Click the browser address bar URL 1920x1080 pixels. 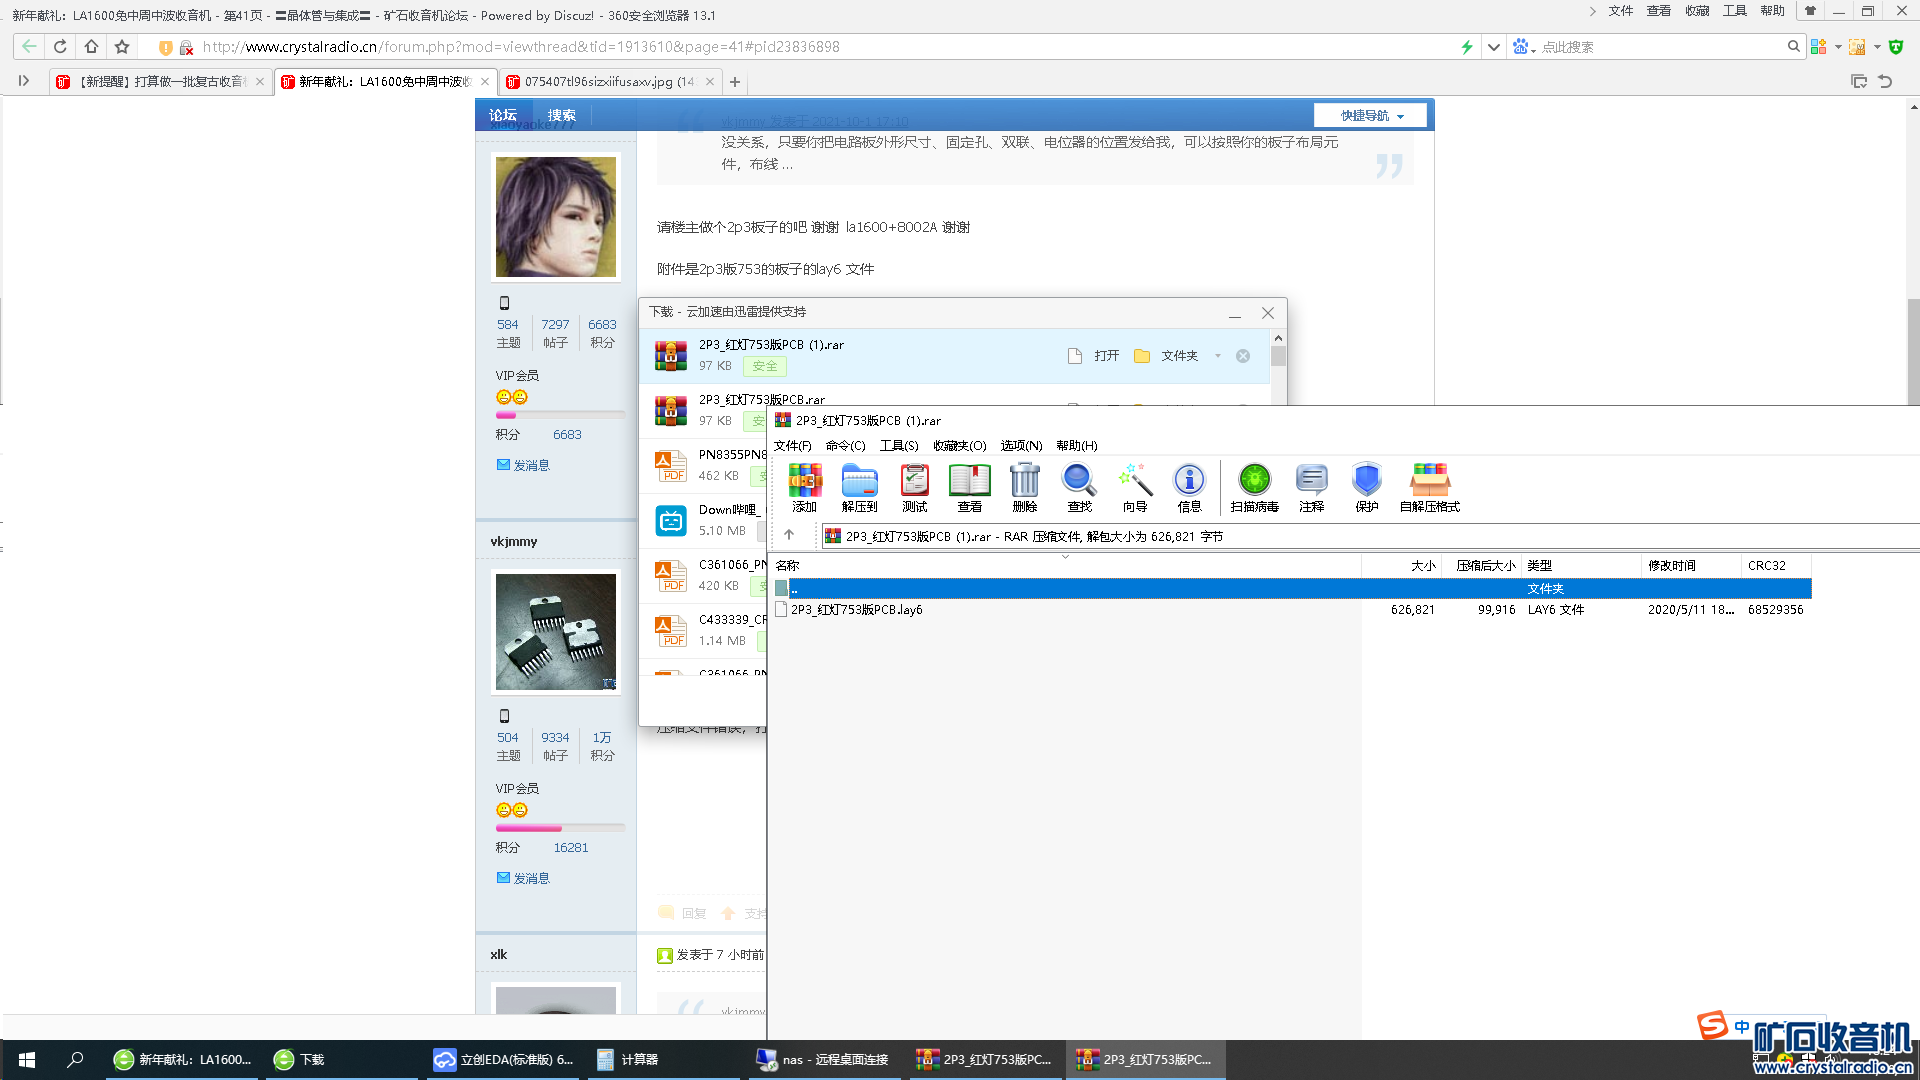pyautogui.click(x=520, y=47)
